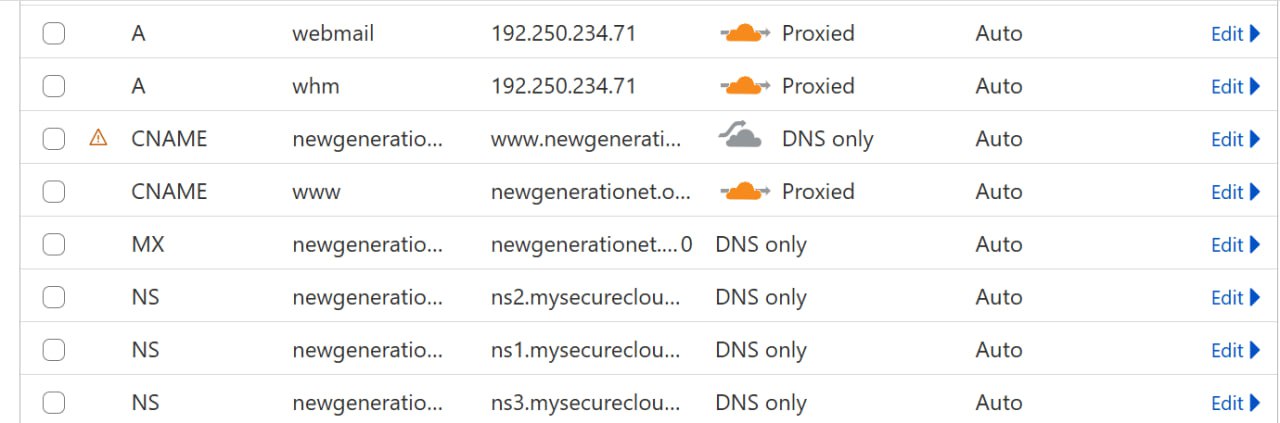The height and width of the screenshot is (423, 1280).
Task: Expand Edit for DNS only CNAME record
Action: click(x=1236, y=139)
